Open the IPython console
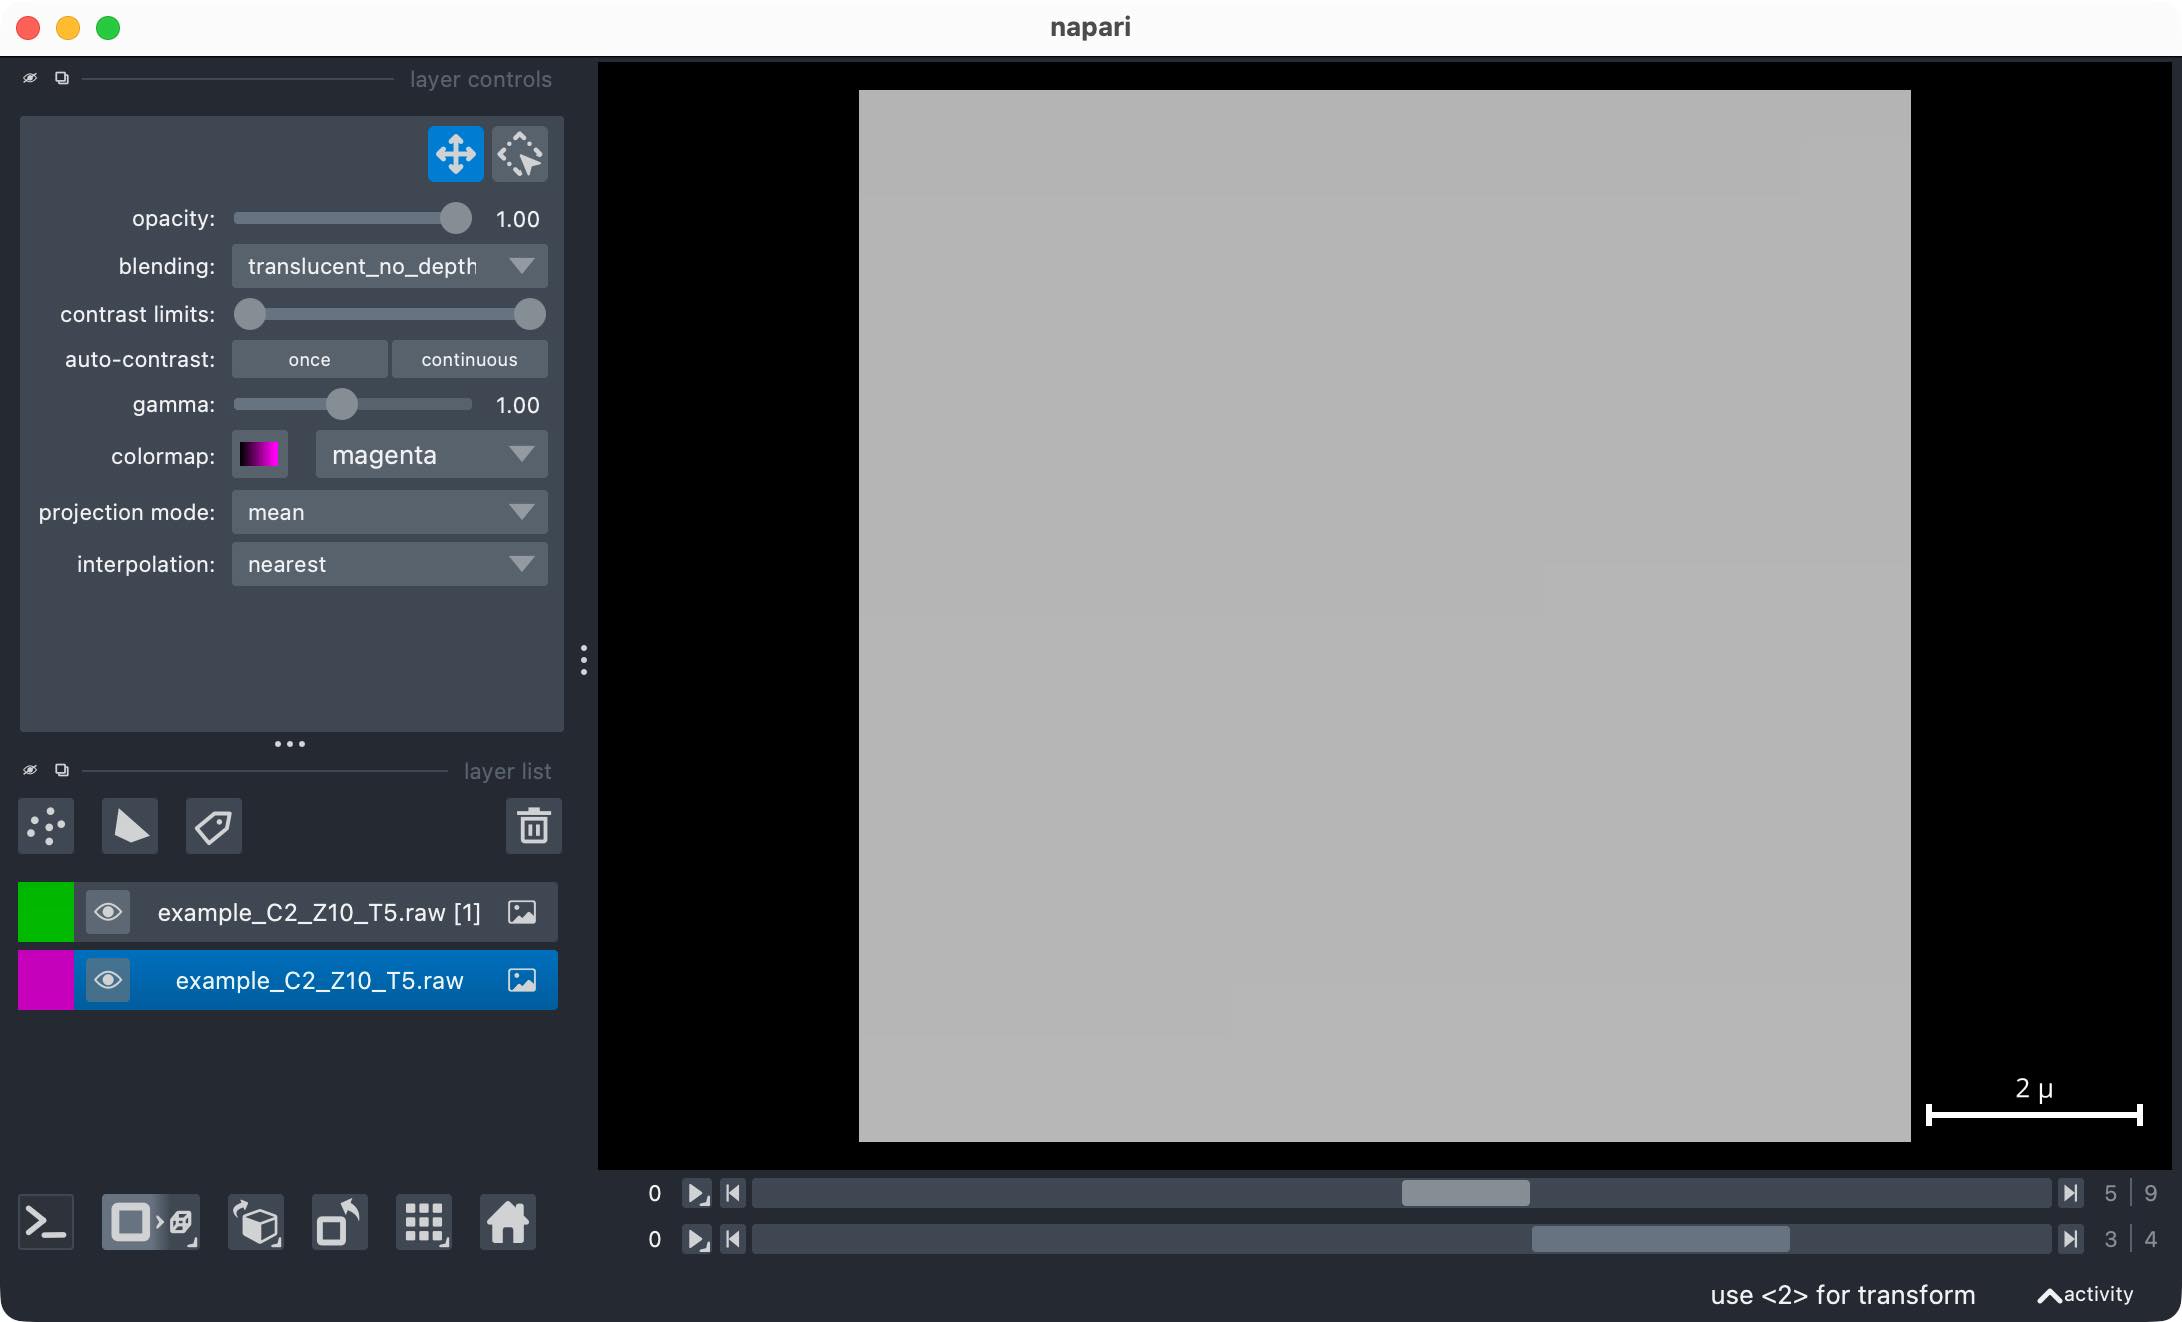2182x1322 pixels. (x=46, y=1222)
